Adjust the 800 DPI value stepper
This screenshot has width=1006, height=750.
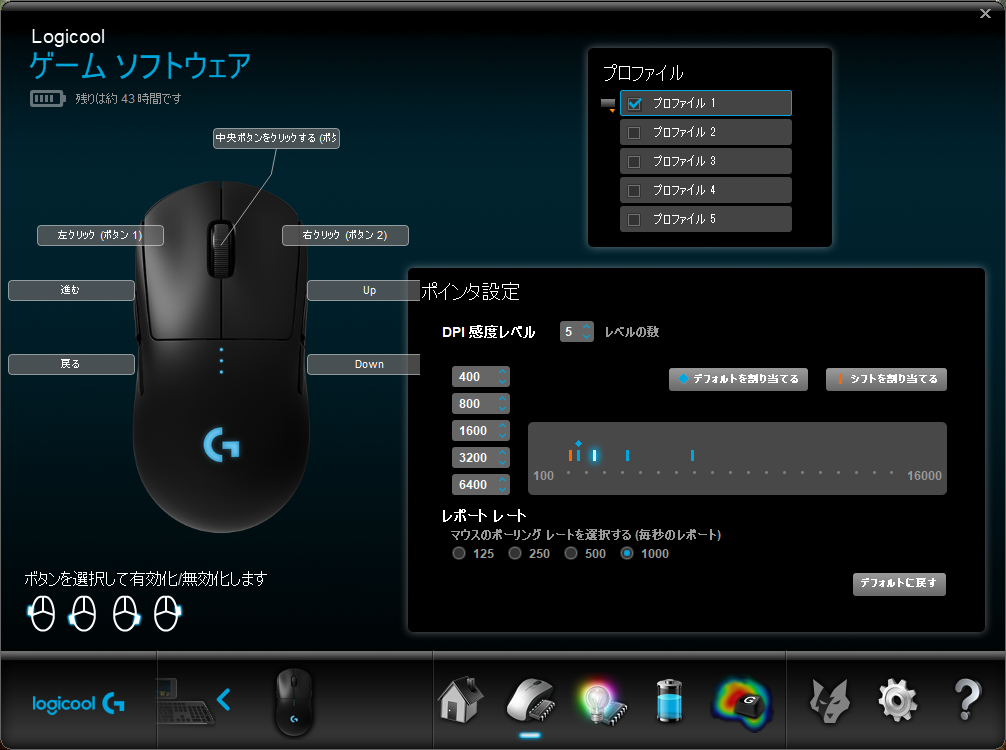pyautogui.click(x=502, y=404)
